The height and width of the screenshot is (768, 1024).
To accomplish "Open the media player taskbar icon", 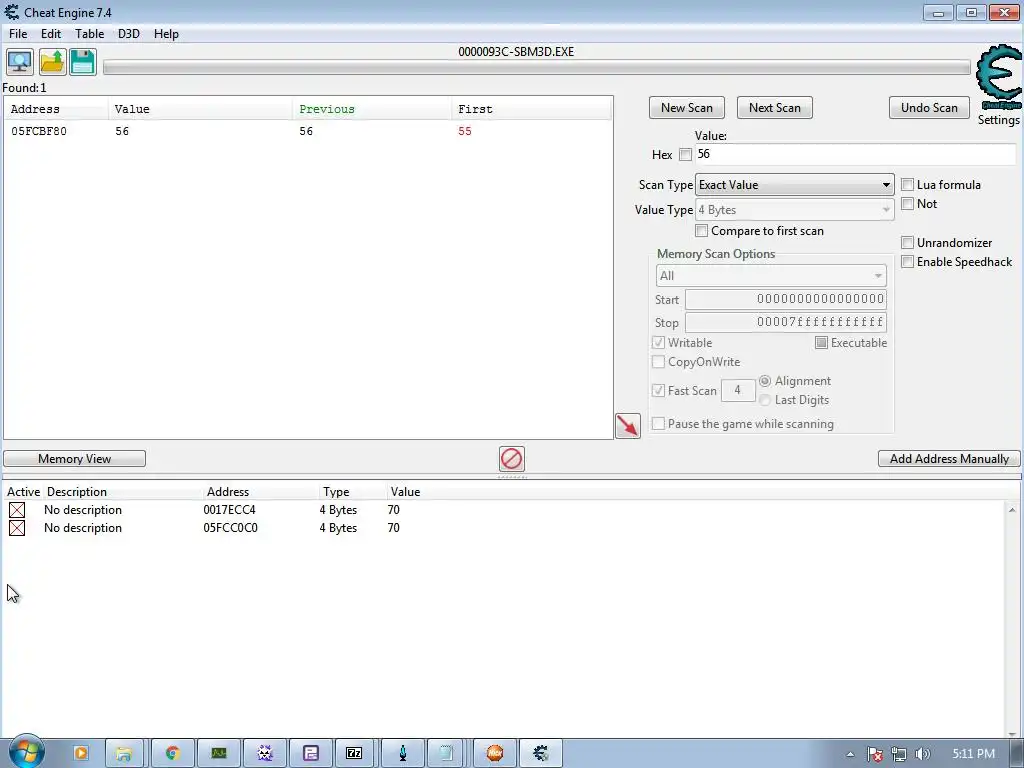I will click(x=81, y=754).
